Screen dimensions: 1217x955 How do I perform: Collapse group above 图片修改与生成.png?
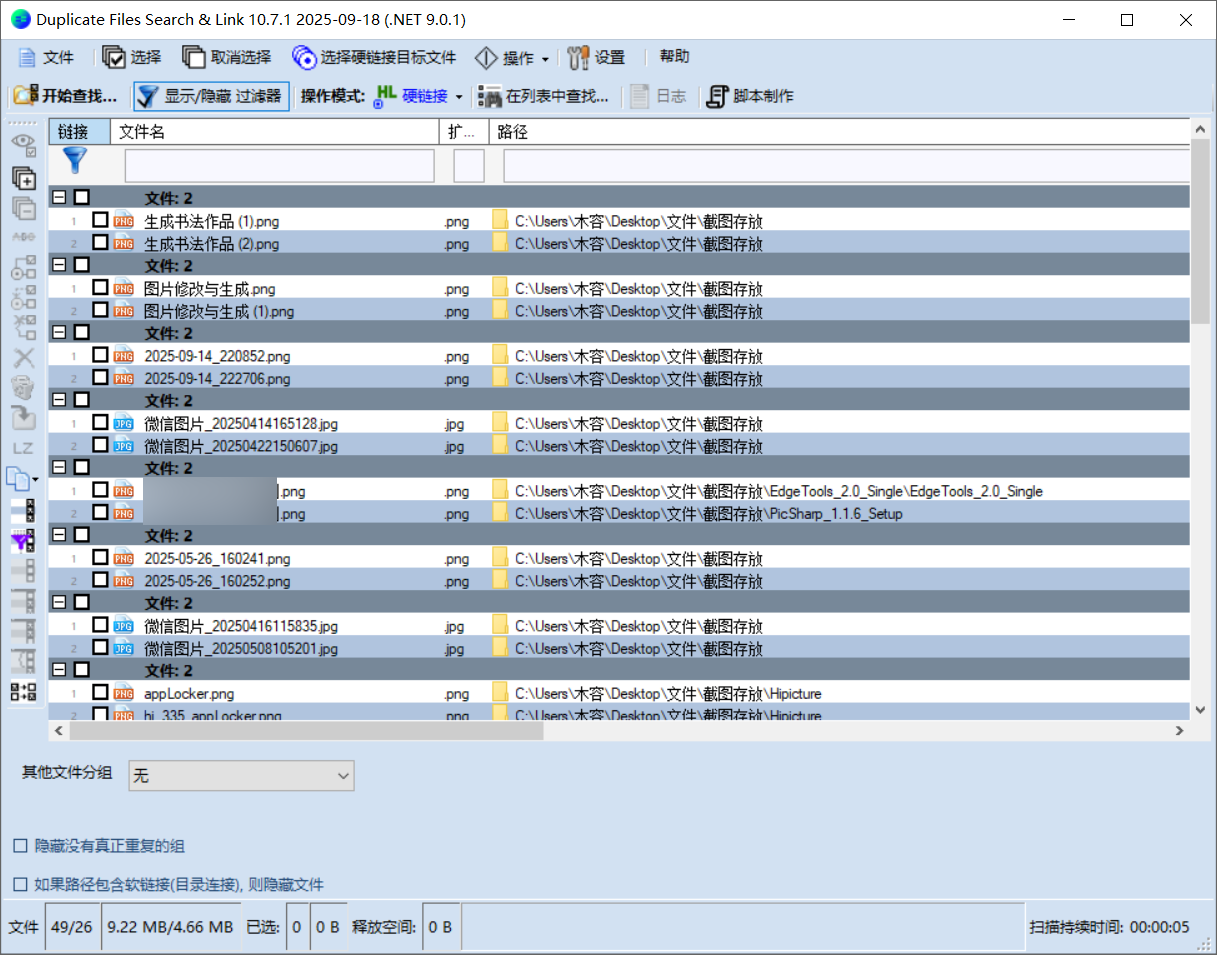pos(59,265)
